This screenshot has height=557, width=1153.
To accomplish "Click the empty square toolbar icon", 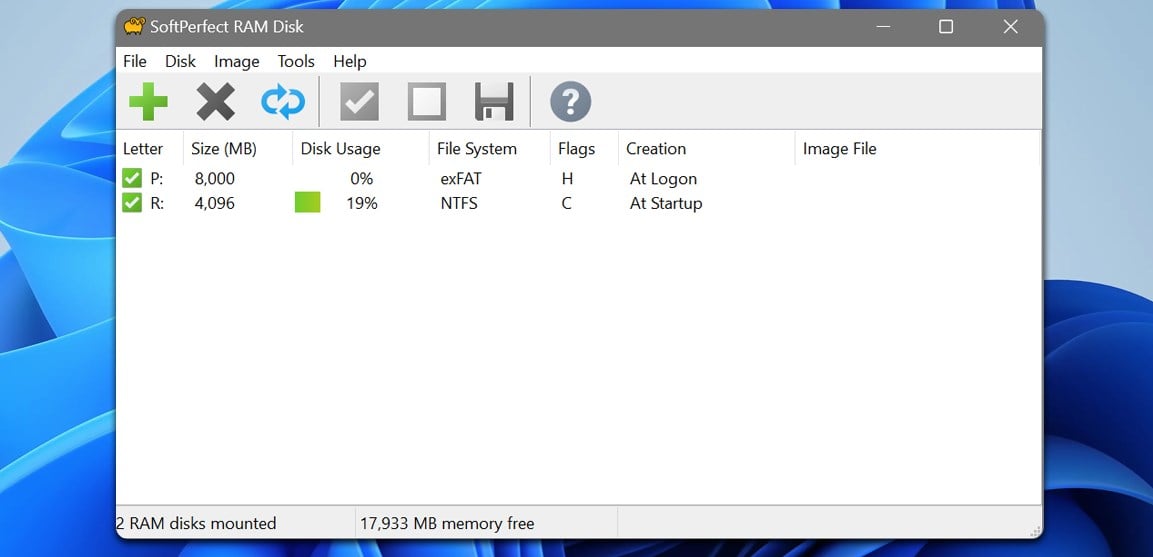I will coord(426,102).
